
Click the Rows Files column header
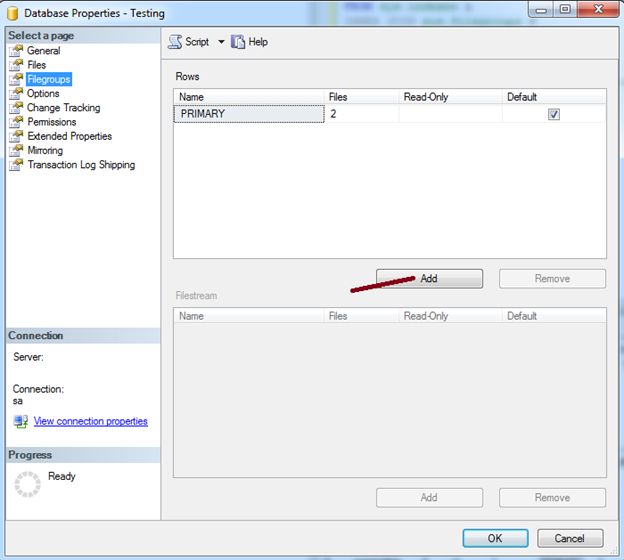pos(362,97)
